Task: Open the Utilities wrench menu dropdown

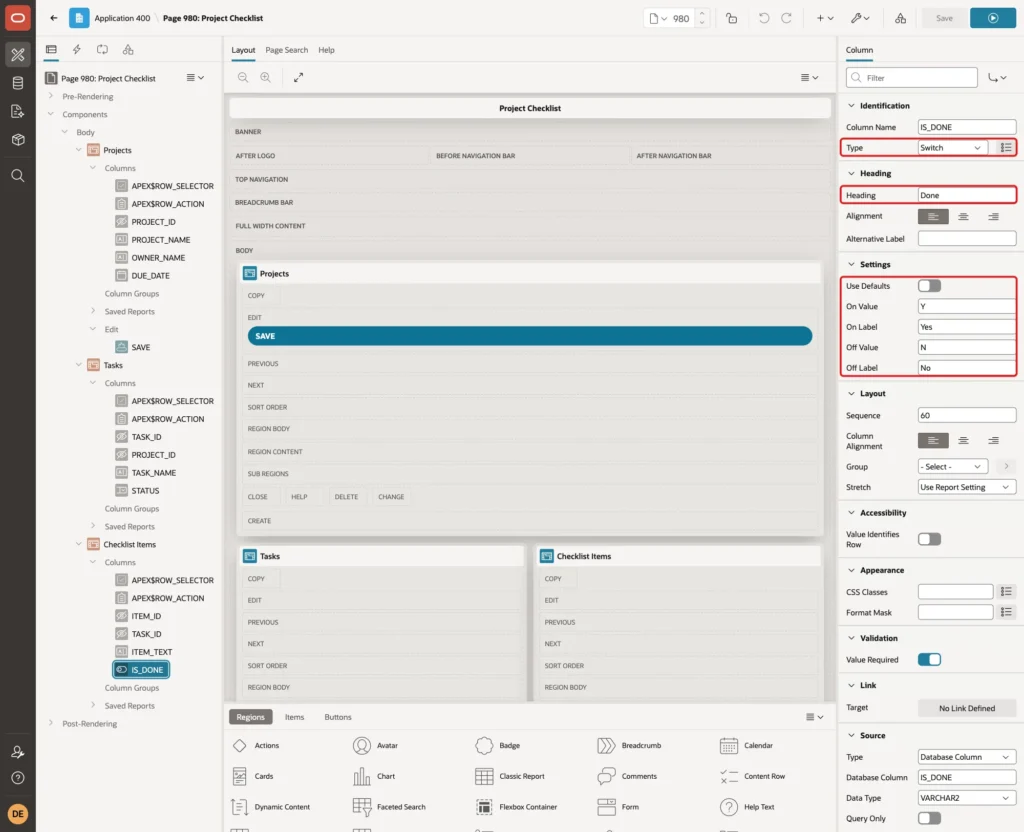Action: point(859,18)
